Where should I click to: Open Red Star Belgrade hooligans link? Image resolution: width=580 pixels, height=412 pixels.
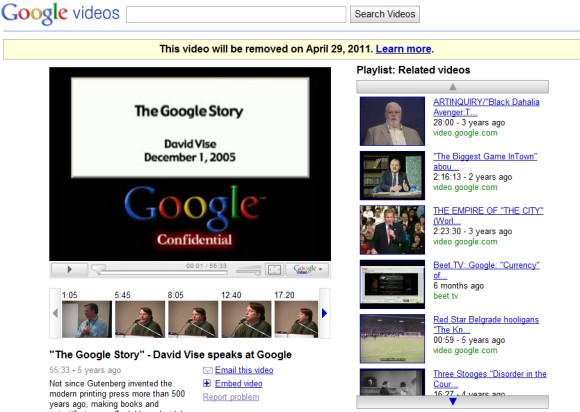pyautogui.click(x=486, y=324)
